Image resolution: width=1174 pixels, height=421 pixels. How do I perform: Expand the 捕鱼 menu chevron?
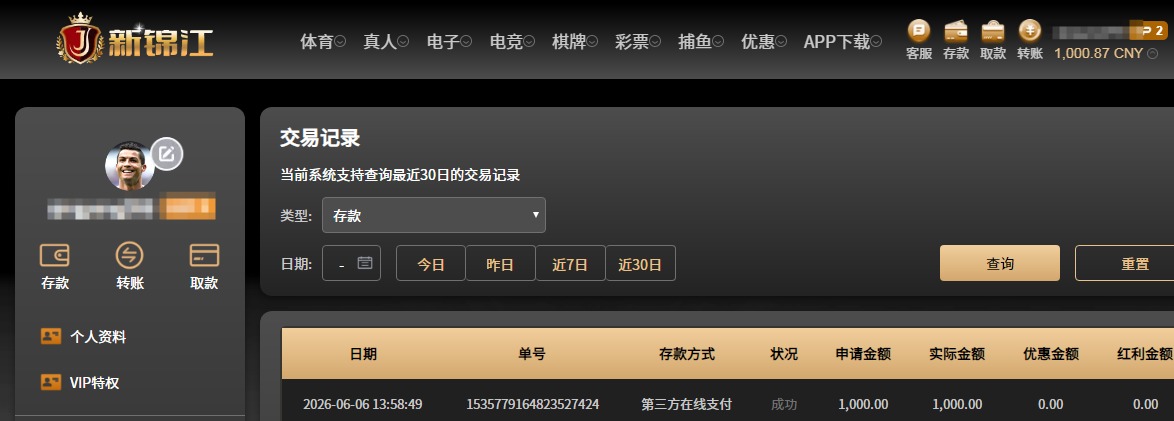click(x=717, y=42)
